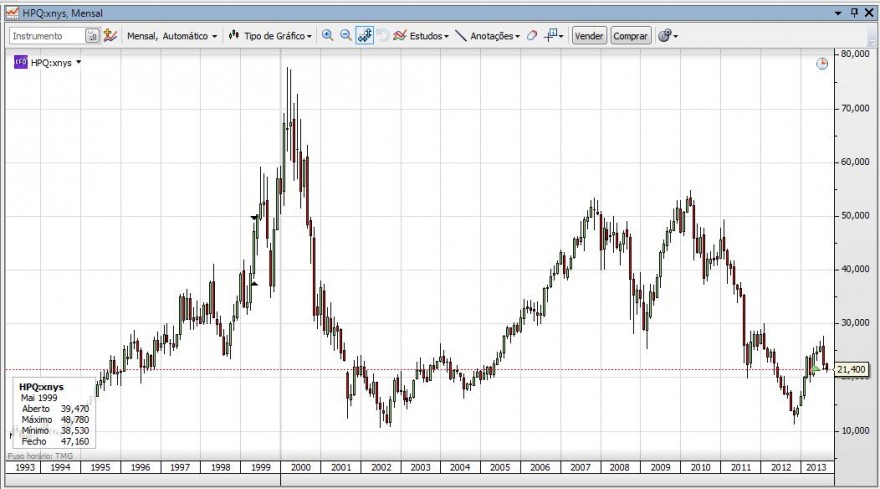The image size is (880, 489).
Task: Open the Anotações menu
Action: [487, 36]
